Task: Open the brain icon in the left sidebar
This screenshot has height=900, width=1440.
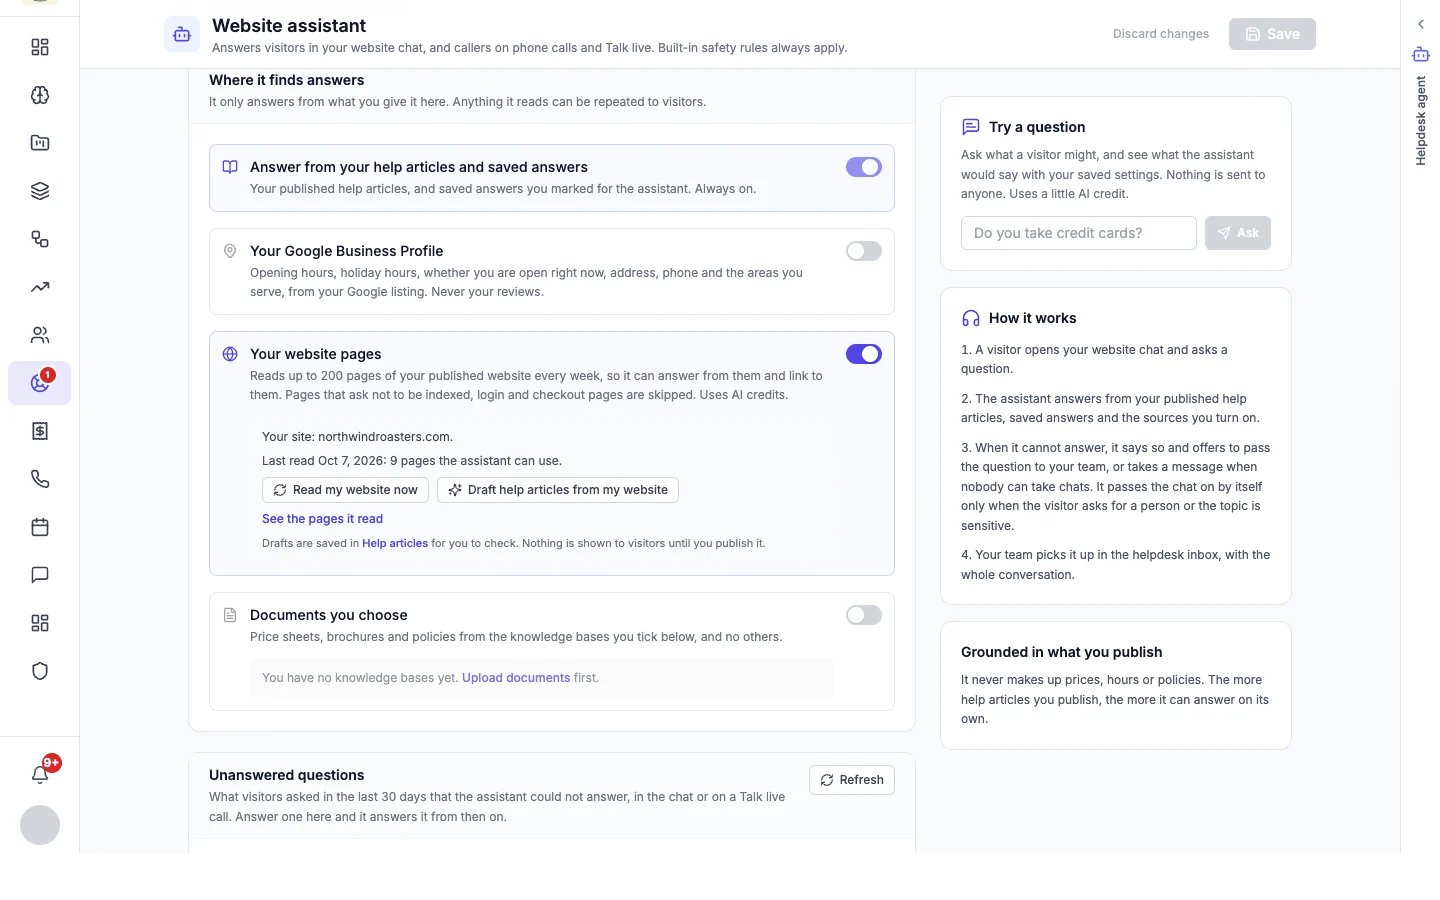Action: (40, 95)
